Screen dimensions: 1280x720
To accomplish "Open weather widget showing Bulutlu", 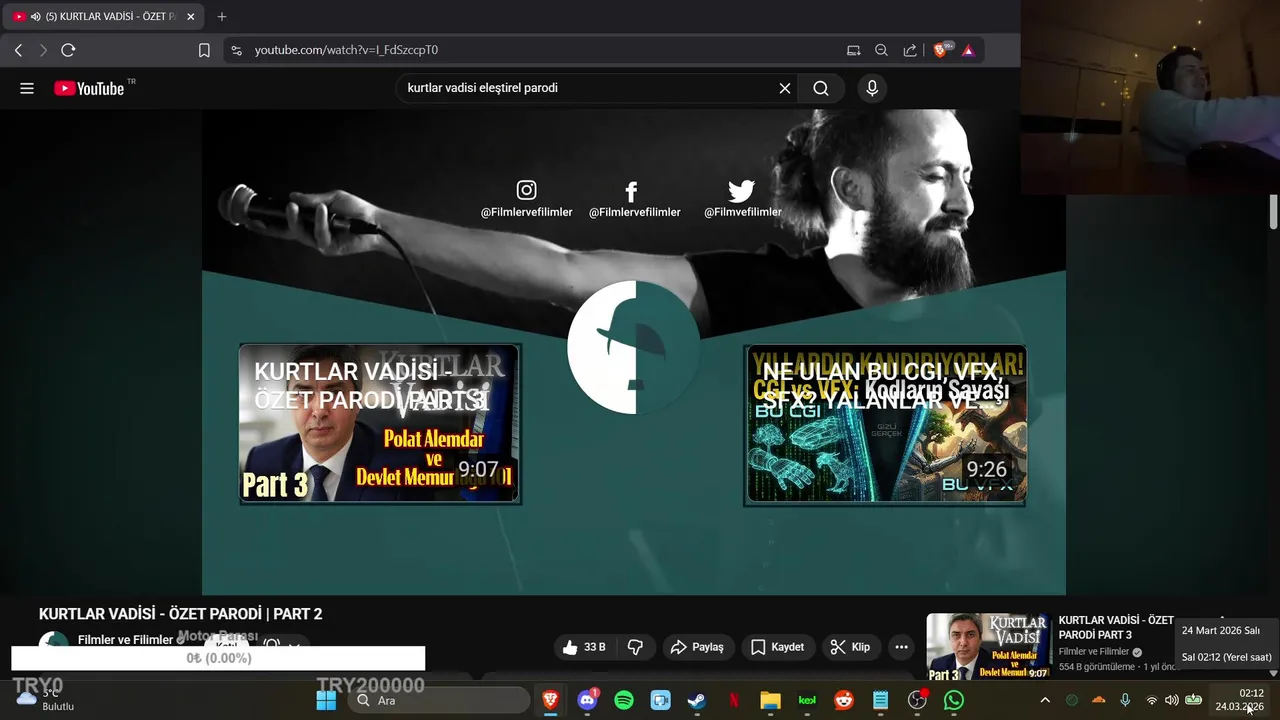I will pyautogui.click(x=46, y=700).
